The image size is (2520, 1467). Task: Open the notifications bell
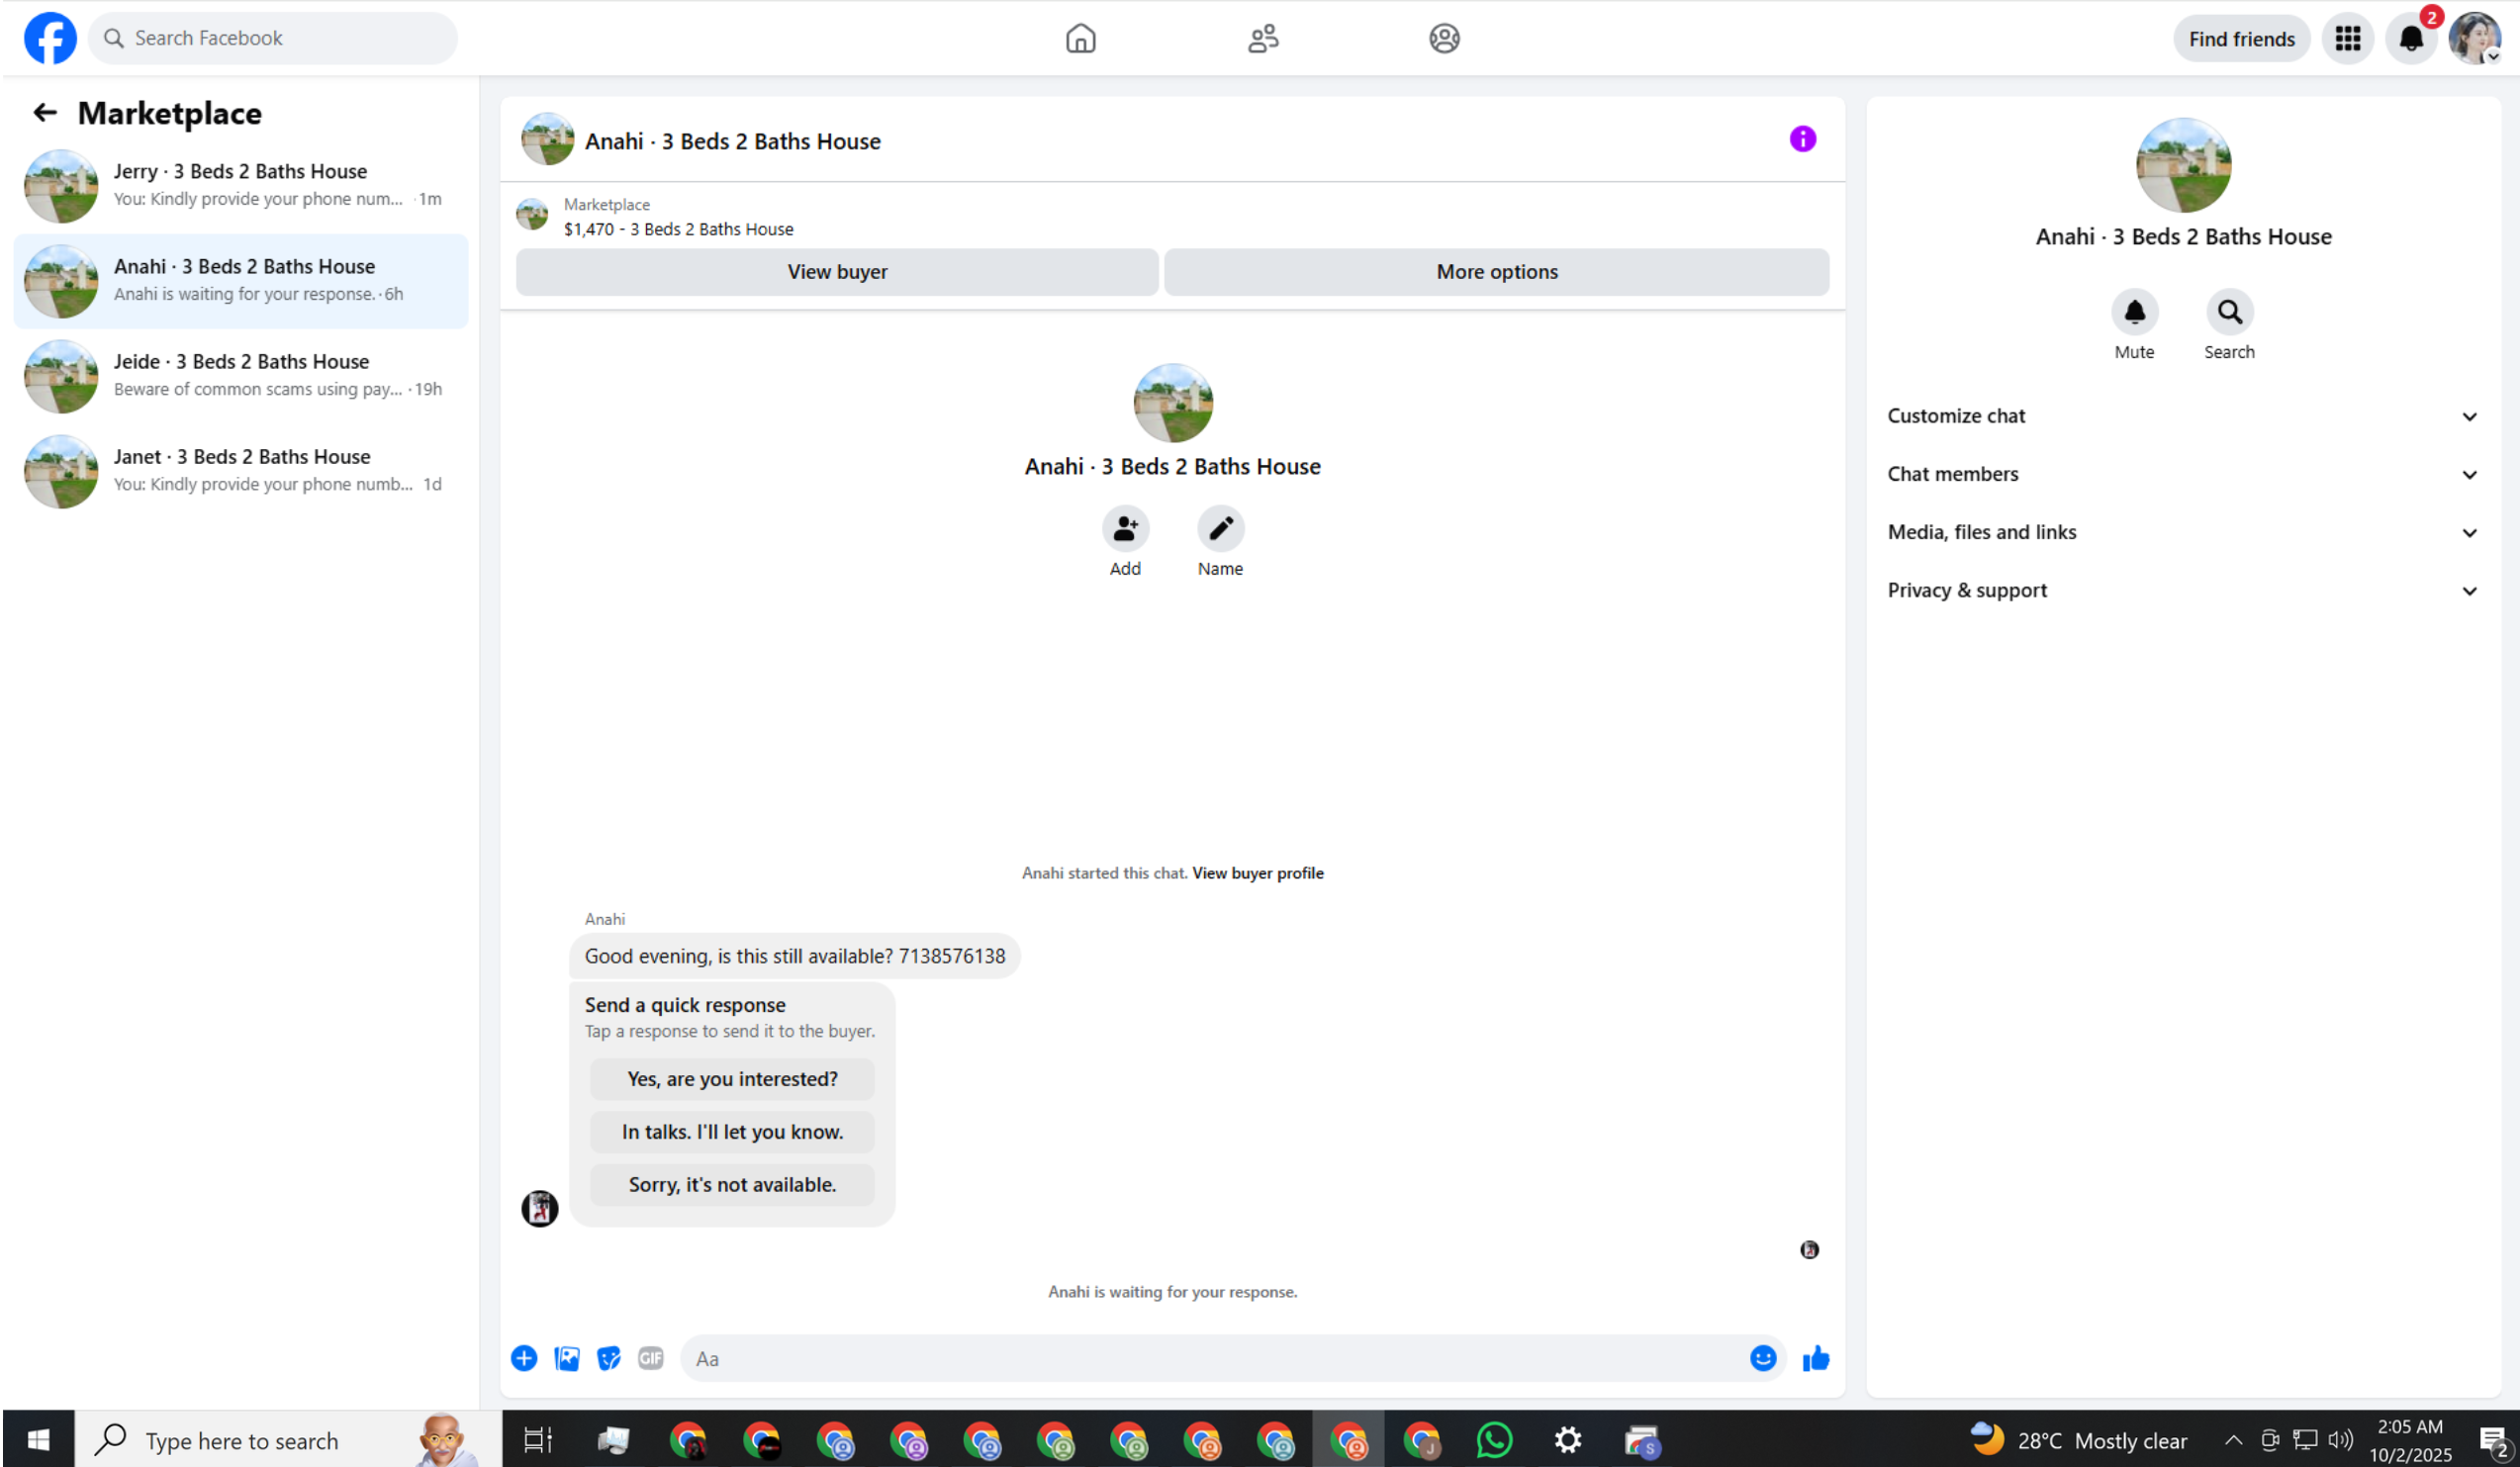(2410, 39)
